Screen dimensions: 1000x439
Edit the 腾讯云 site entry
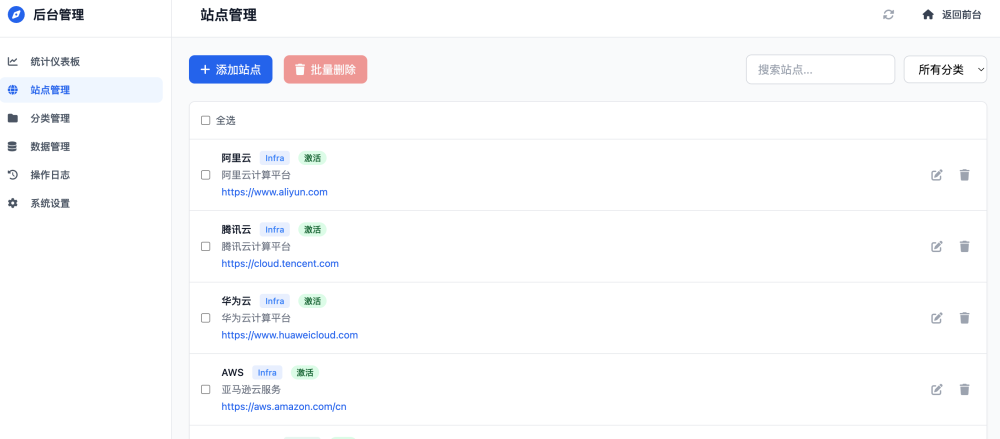point(937,246)
